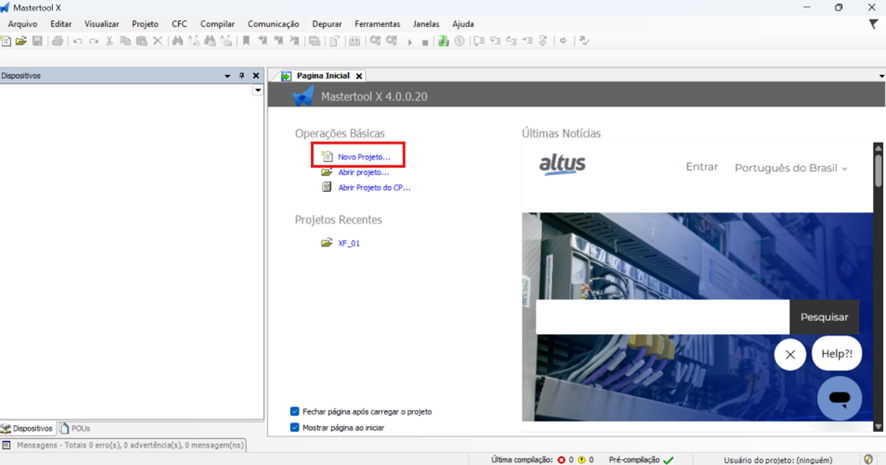The height and width of the screenshot is (465, 886).
Task: Click the news search input field
Action: tap(662, 317)
